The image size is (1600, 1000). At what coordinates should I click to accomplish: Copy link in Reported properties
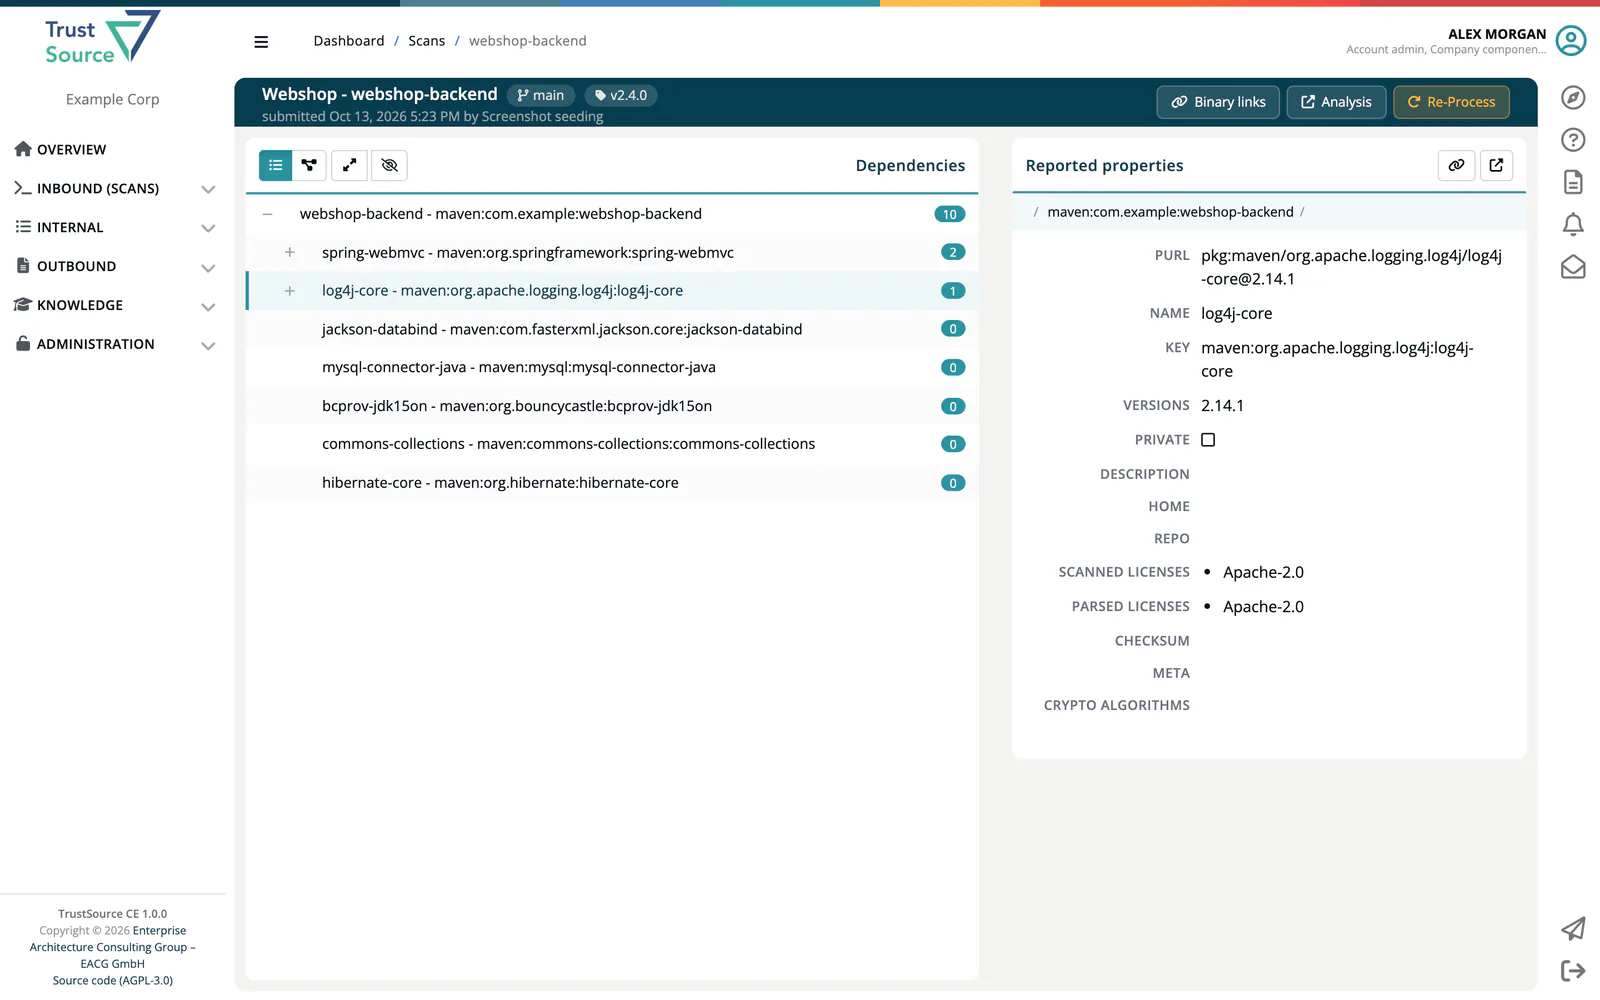[x=1456, y=165]
